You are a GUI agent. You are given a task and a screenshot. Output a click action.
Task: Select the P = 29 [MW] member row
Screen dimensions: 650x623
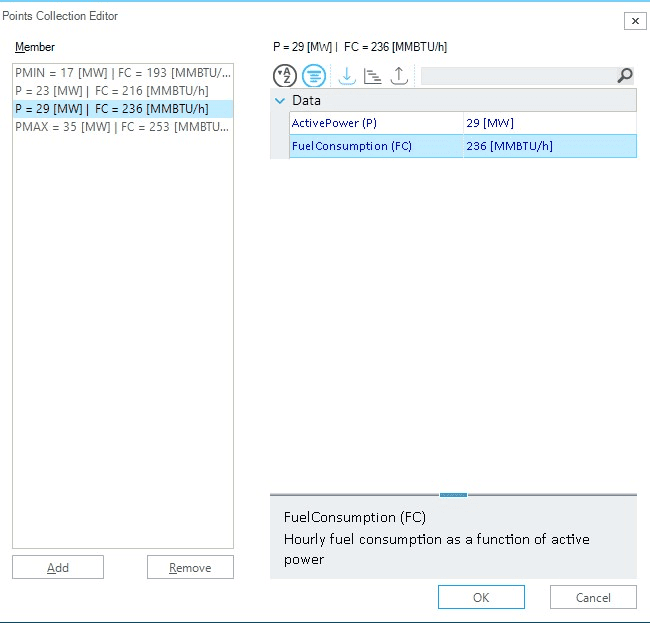coord(123,109)
